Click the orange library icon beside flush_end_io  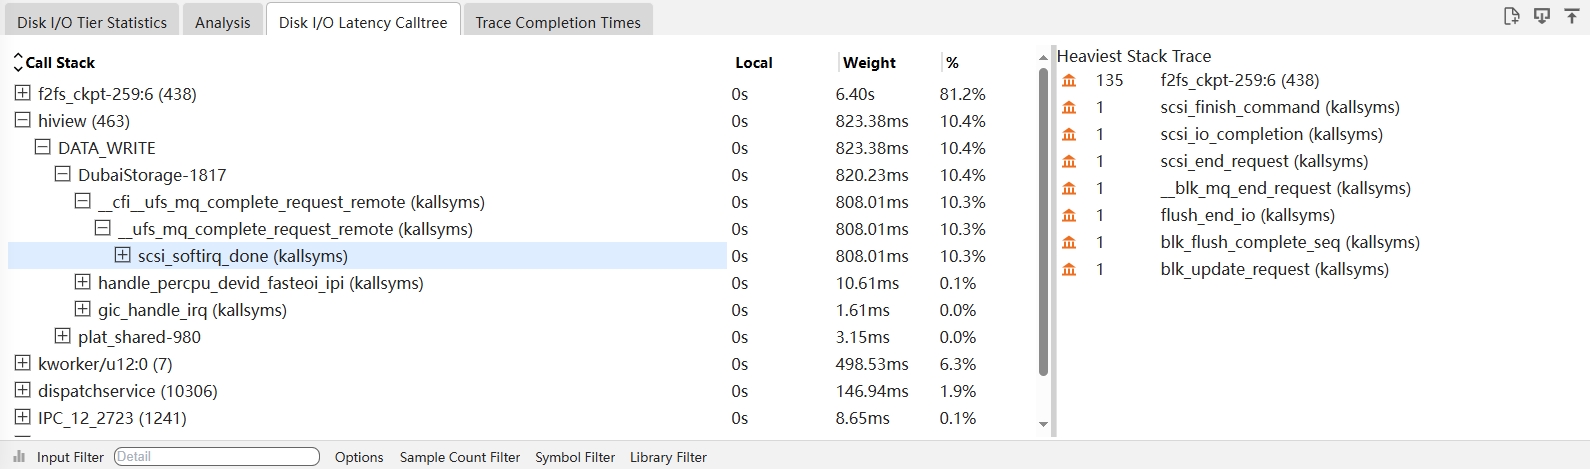[x=1069, y=215]
